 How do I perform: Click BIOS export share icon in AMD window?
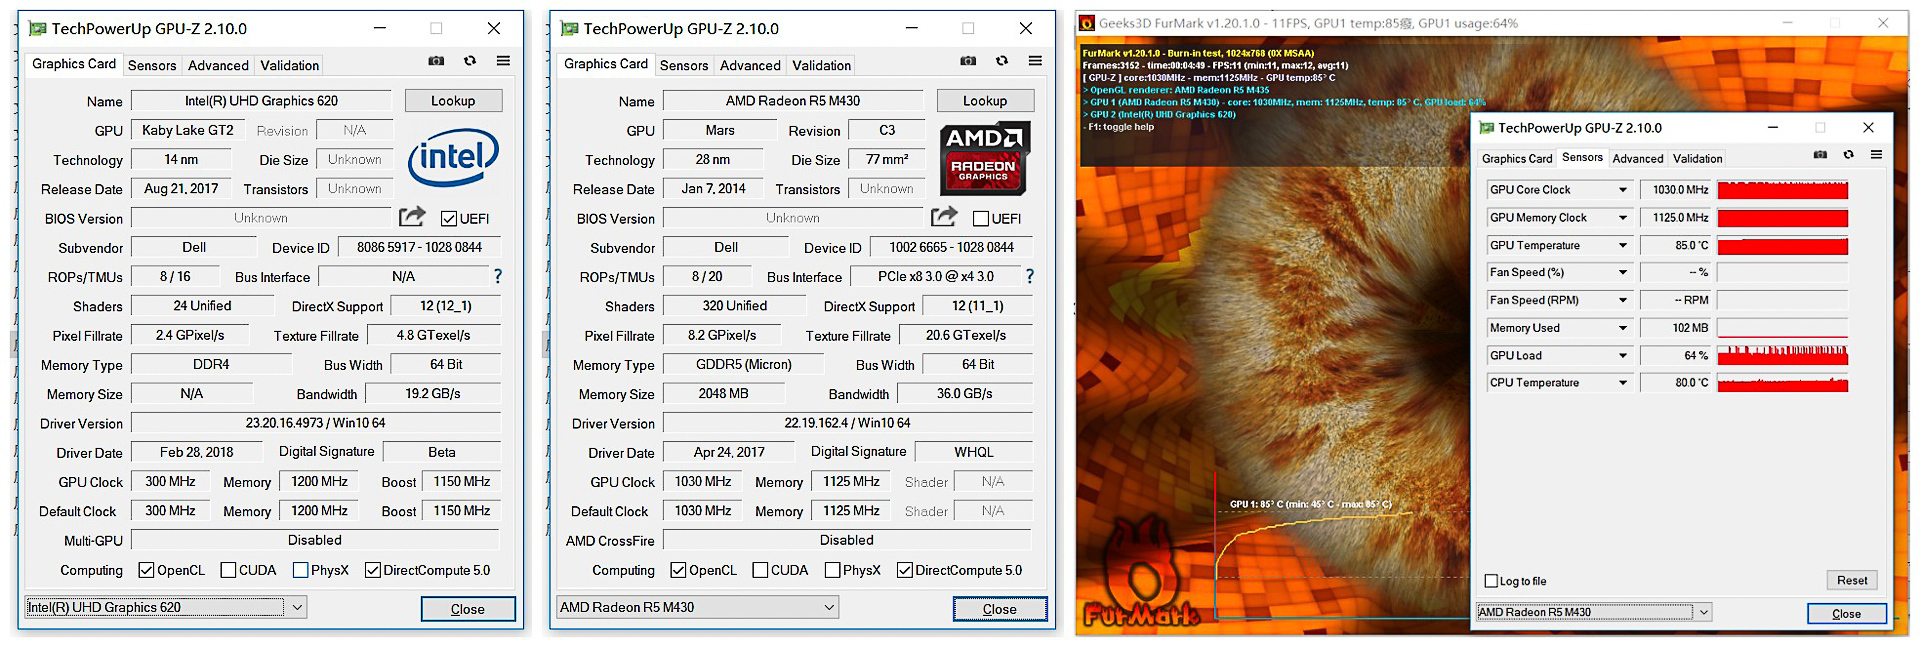click(944, 216)
